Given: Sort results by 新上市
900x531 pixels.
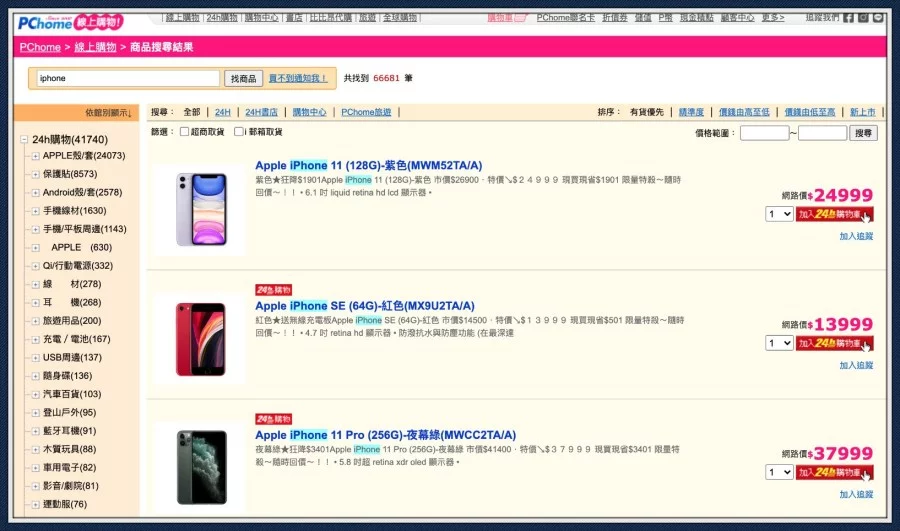Looking at the screenshot, I should click(x=863, y=112).
